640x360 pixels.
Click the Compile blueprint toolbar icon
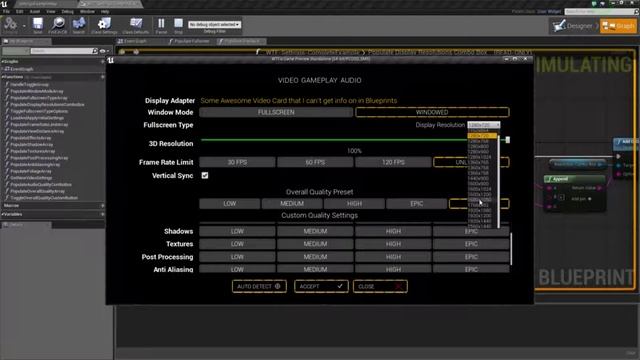click(x=10, y=24)
